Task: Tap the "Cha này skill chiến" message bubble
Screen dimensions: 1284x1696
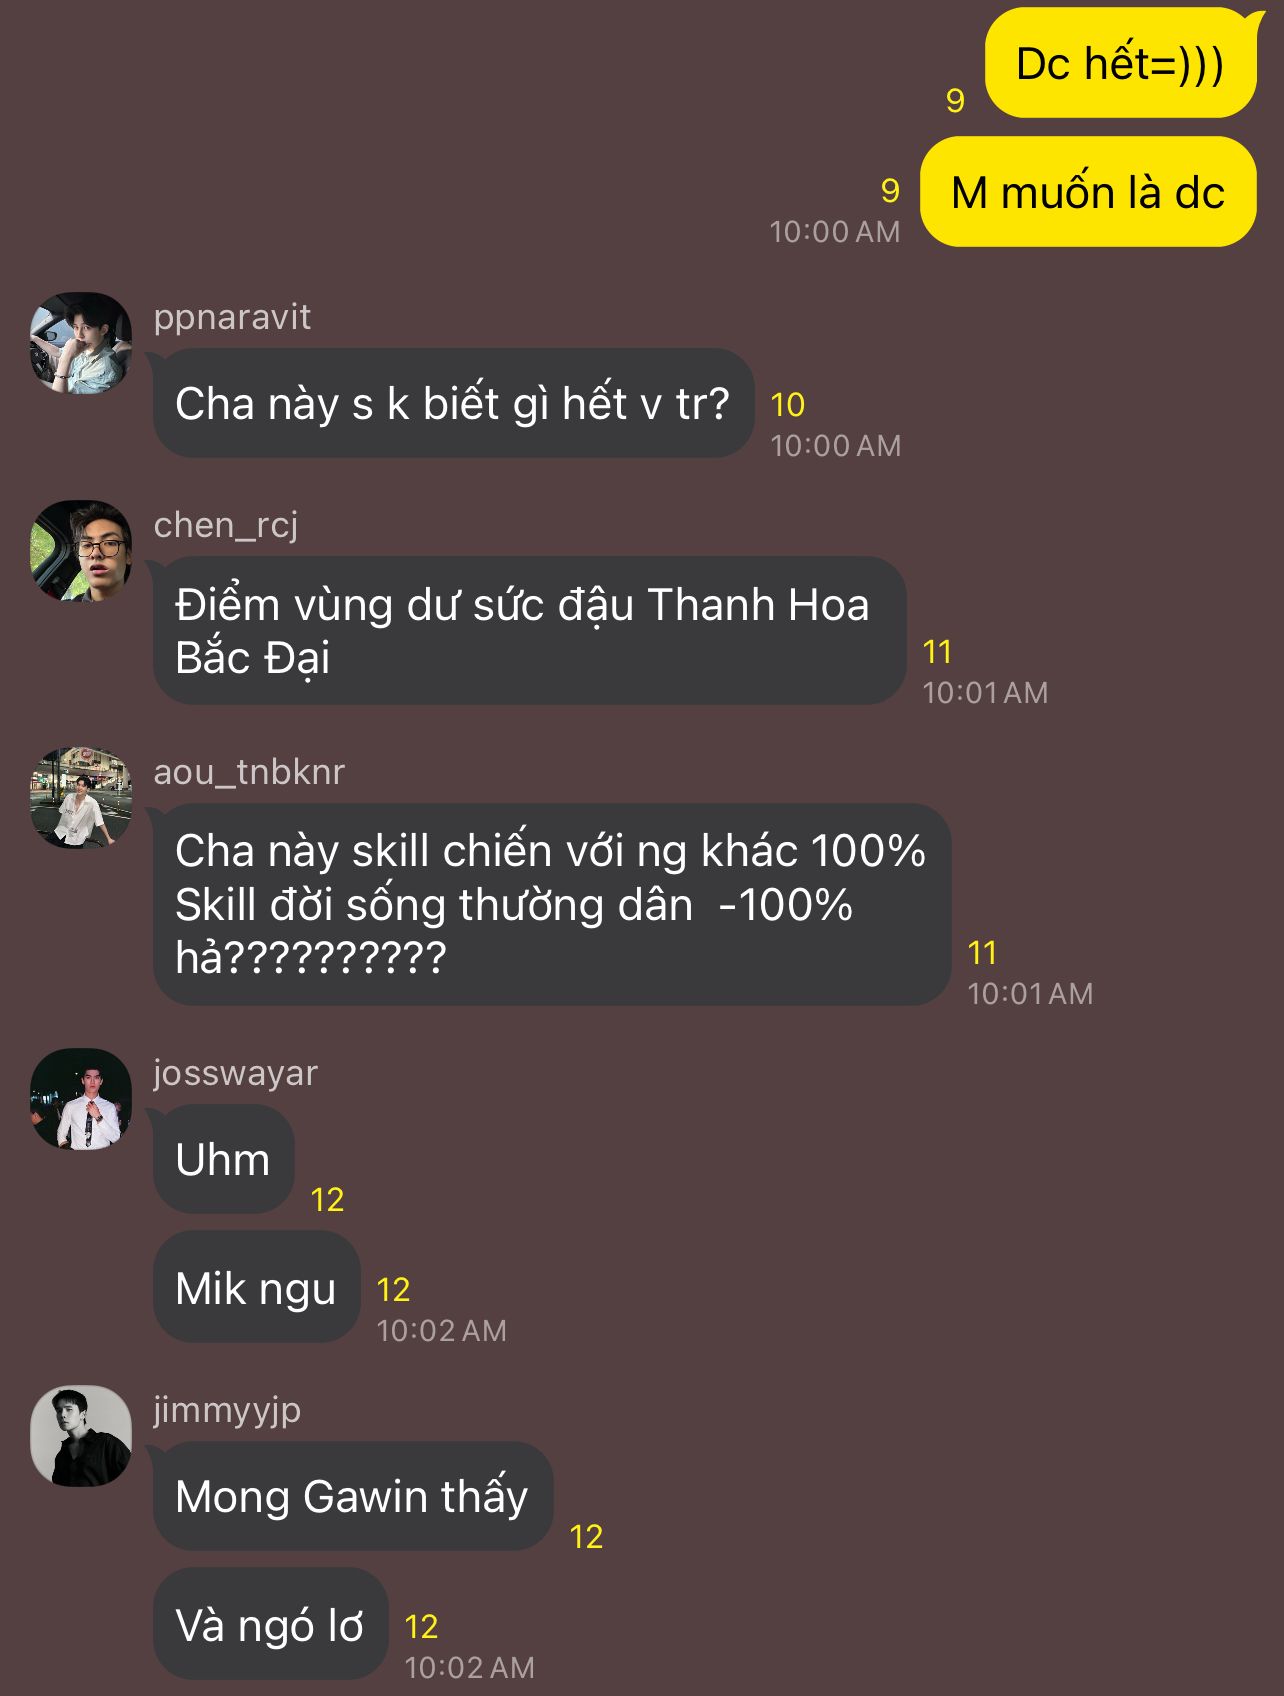Action: (x=551, y=904)
